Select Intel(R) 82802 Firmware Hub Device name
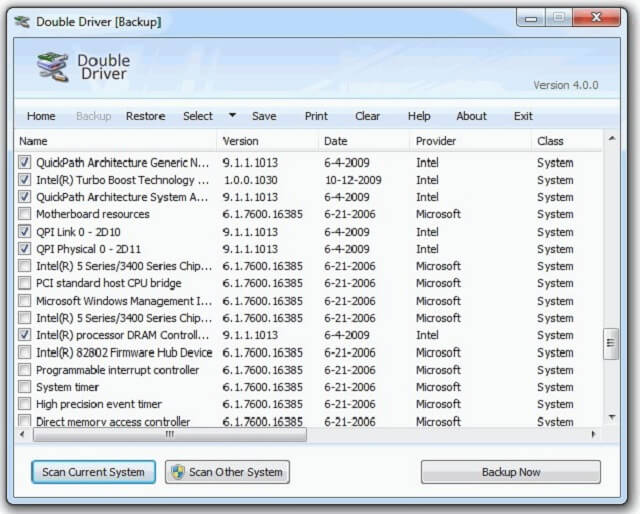The image size is (640, 514). point(124,352)
